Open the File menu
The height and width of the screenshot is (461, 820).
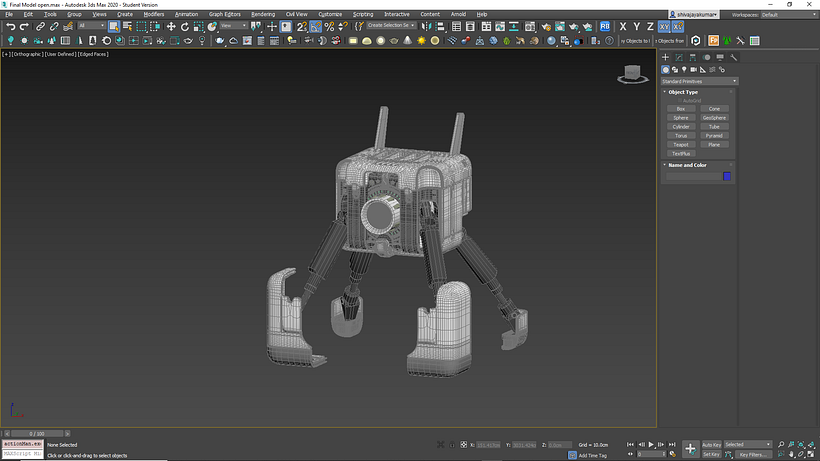[9, 14]
